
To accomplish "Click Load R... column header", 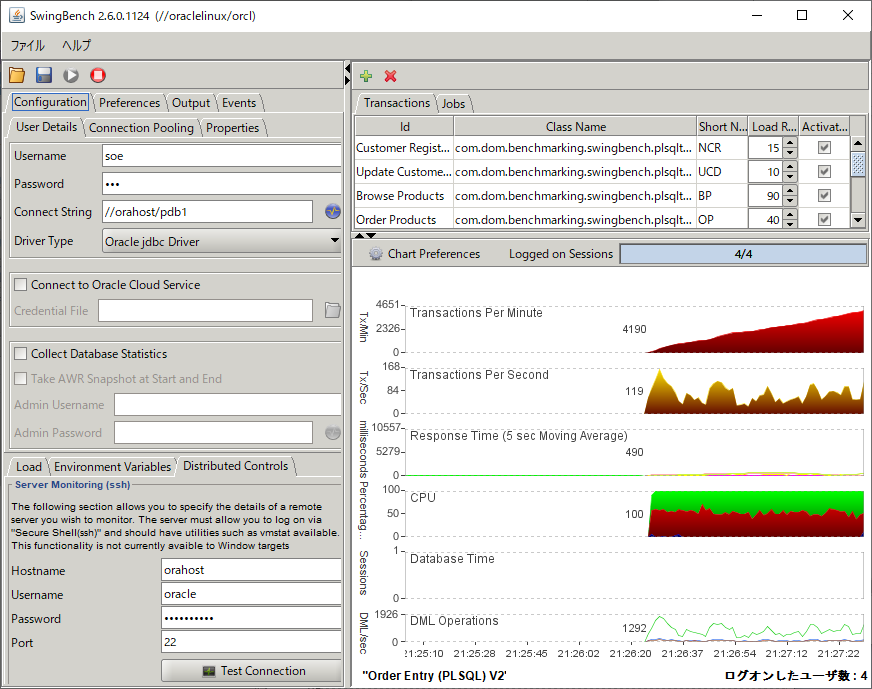I will [774, 127].
